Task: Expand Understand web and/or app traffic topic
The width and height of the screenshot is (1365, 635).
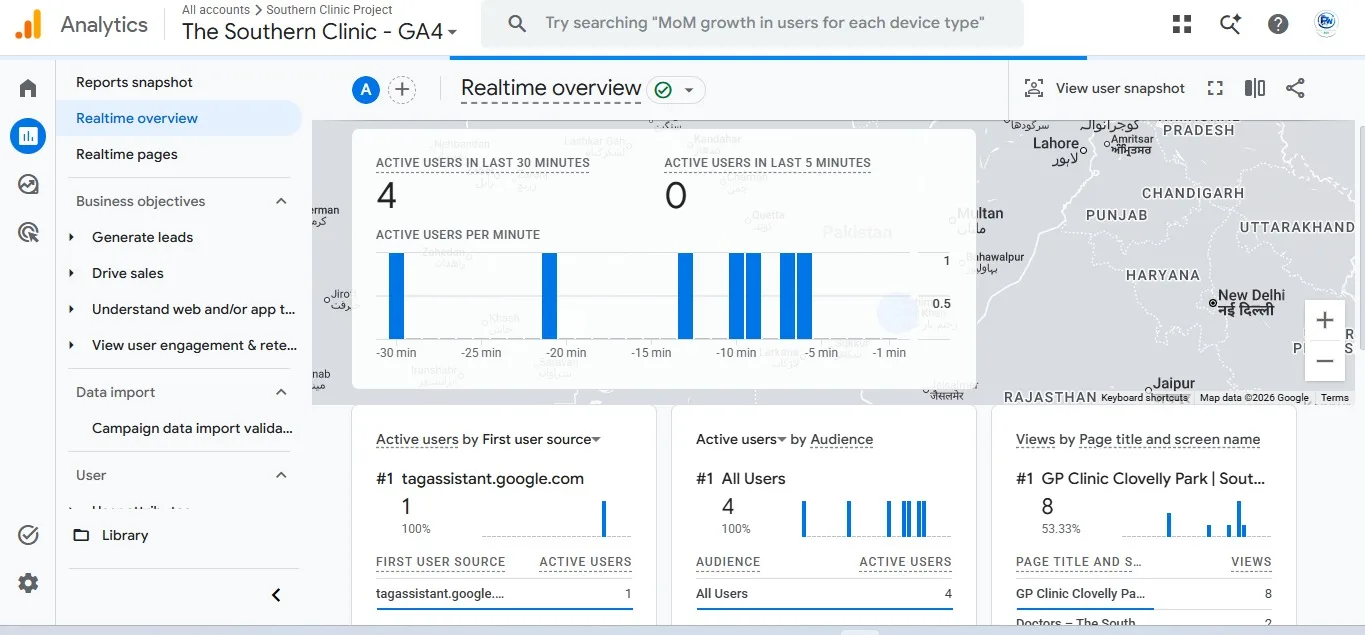Action: click(x=71, y=309)
